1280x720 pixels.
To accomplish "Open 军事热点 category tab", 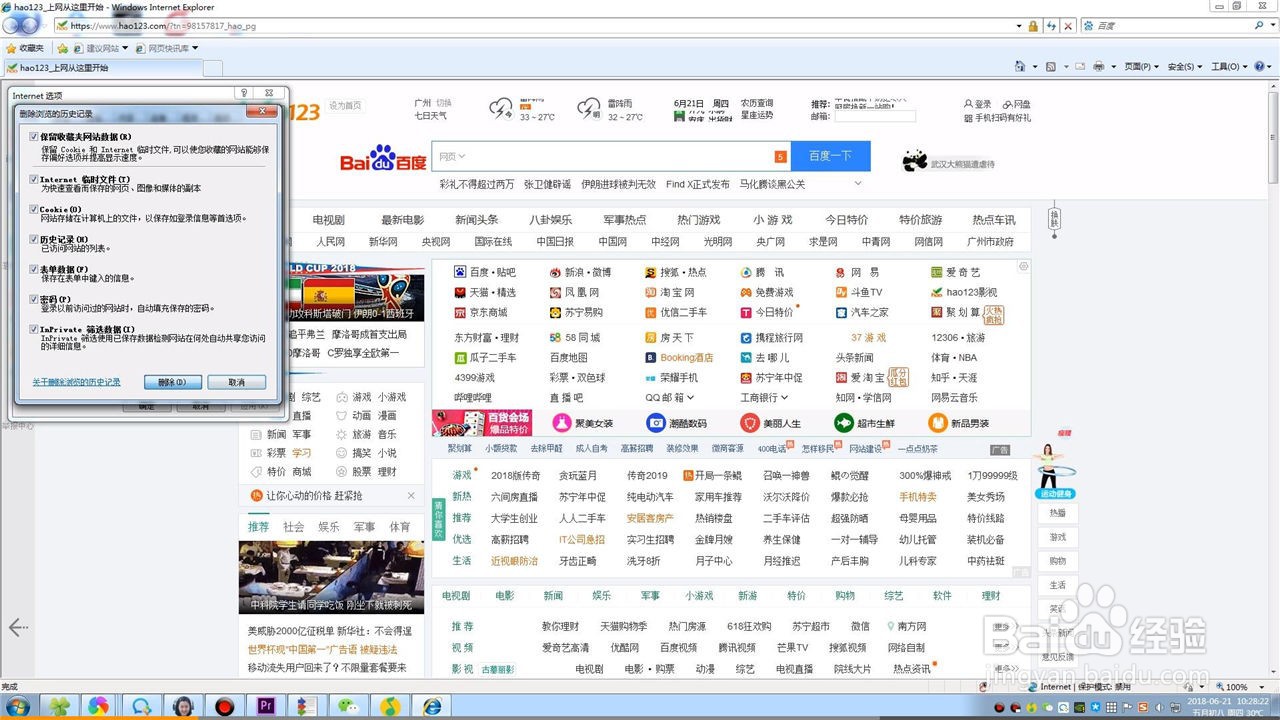I will [624, 220].
